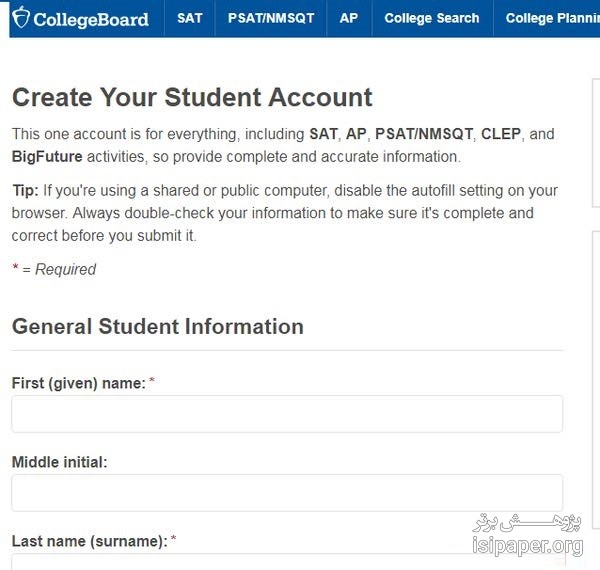Click the Create Your Student Account heading
Screen dimensions: 600x570
click(x=192, y=97)
